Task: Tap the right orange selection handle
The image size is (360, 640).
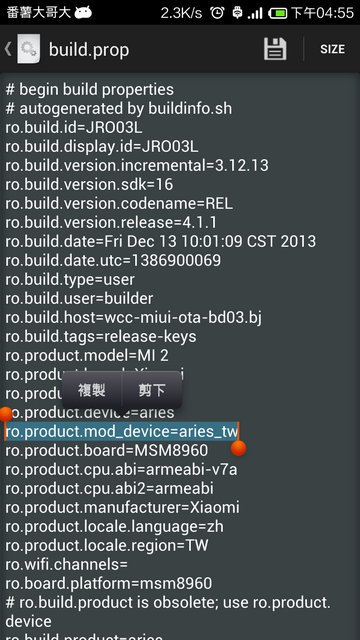Action: pyautogui.click(x=238, y=448)
